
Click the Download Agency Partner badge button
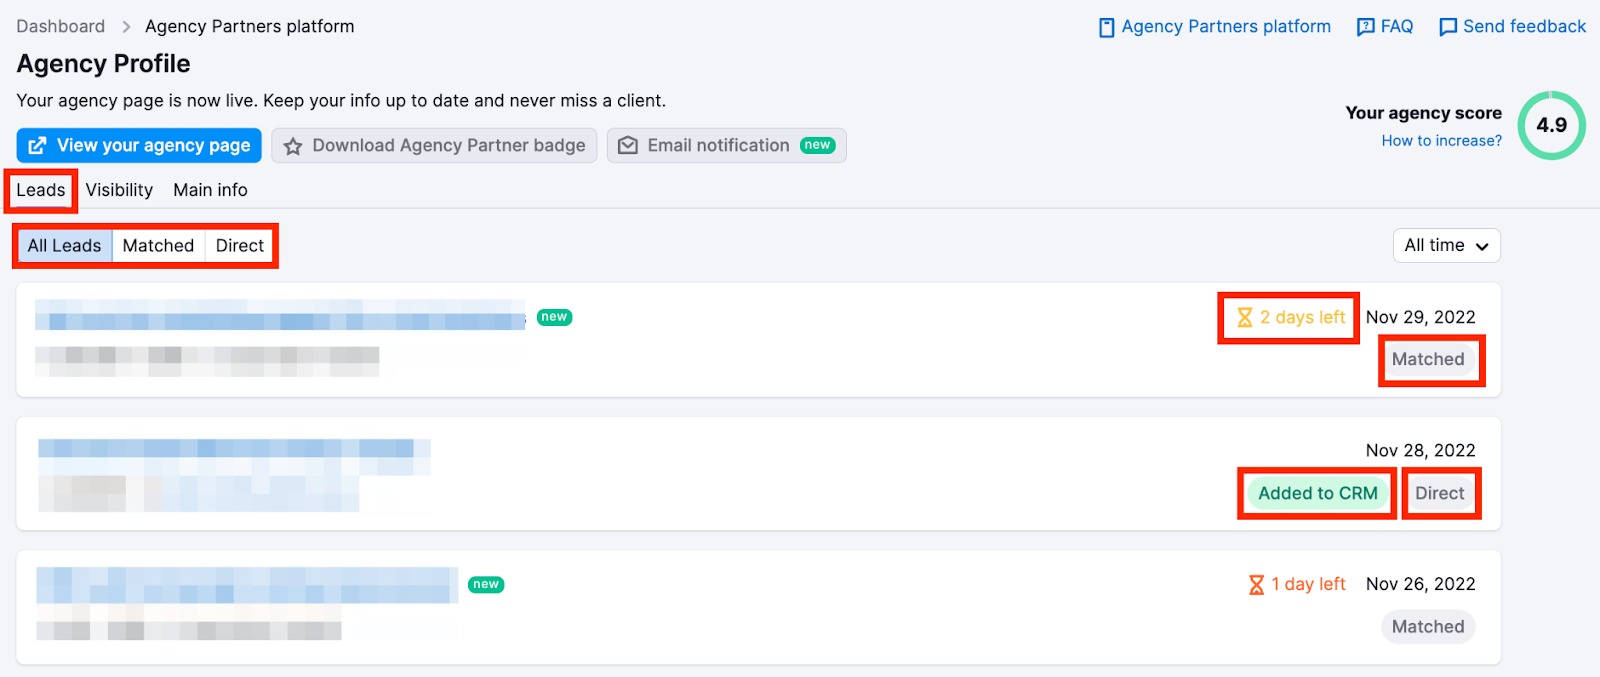[435, 146]
